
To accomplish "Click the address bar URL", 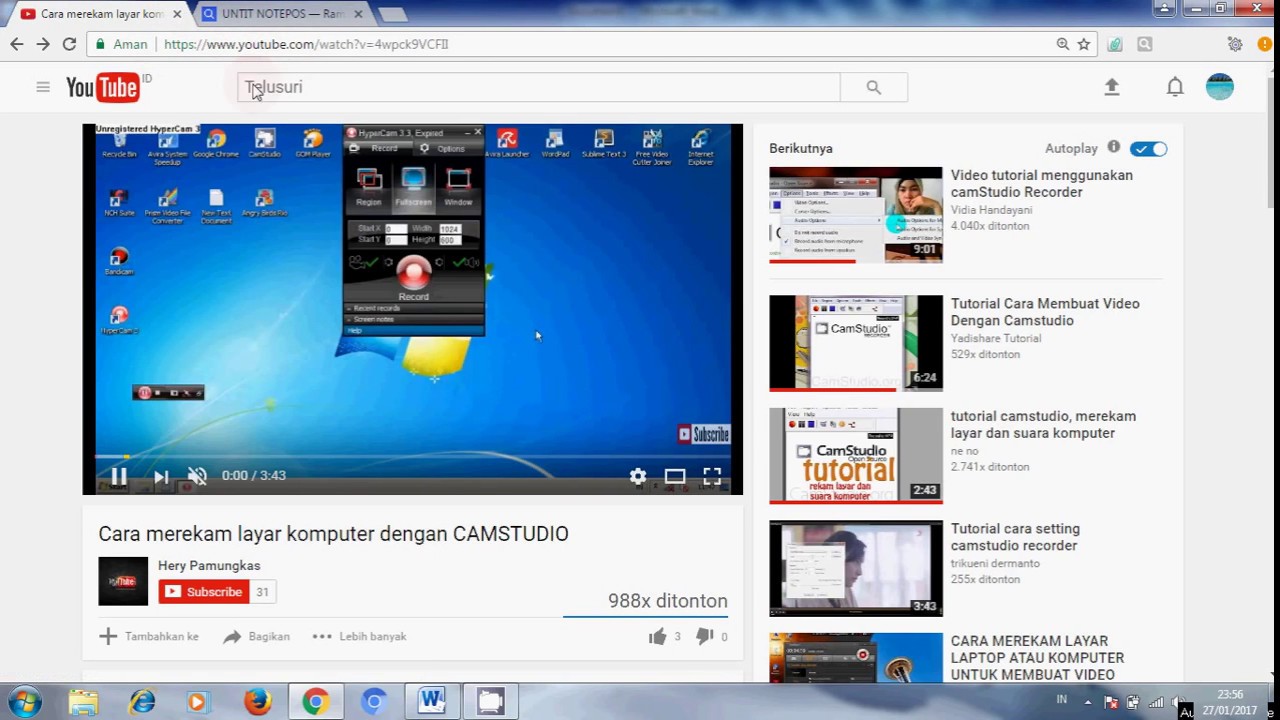I will coord(306,44).
